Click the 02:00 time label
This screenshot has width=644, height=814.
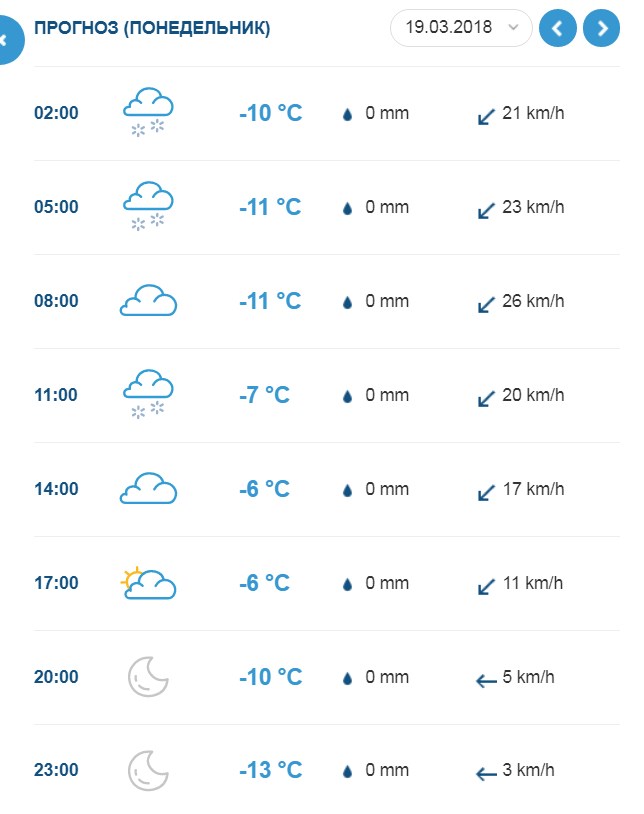(x=56, y=113)
